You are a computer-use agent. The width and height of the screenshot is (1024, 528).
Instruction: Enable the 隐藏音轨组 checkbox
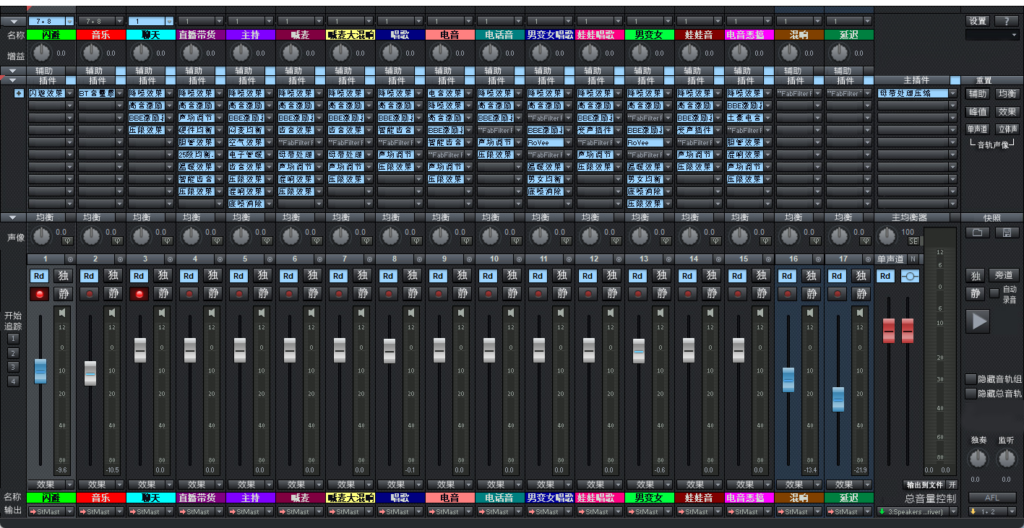970,378
